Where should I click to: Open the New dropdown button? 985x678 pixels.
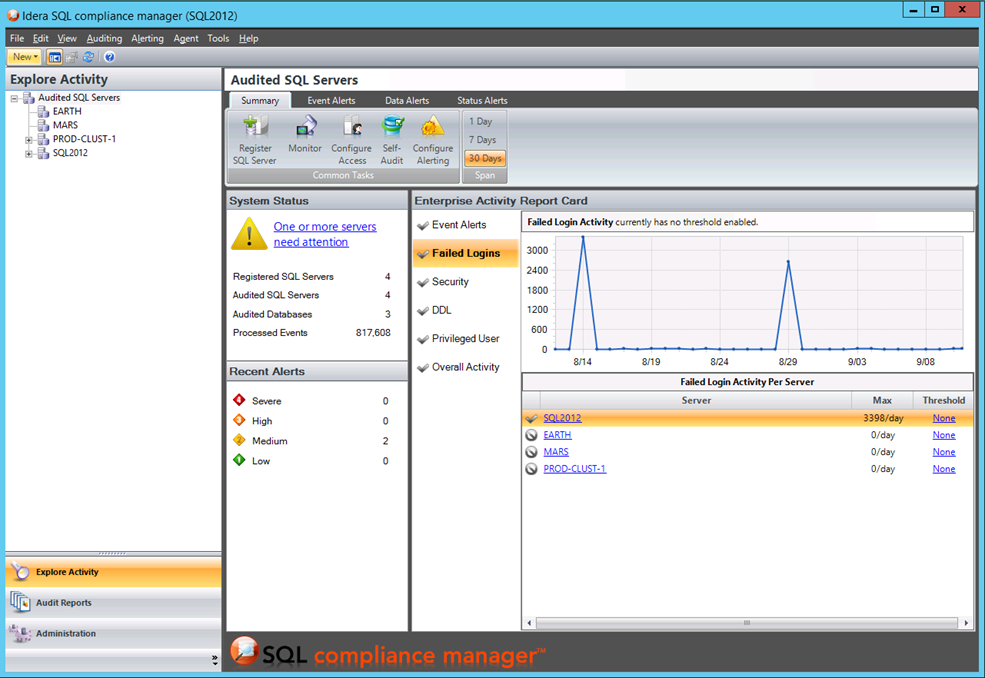pos(24,57)
